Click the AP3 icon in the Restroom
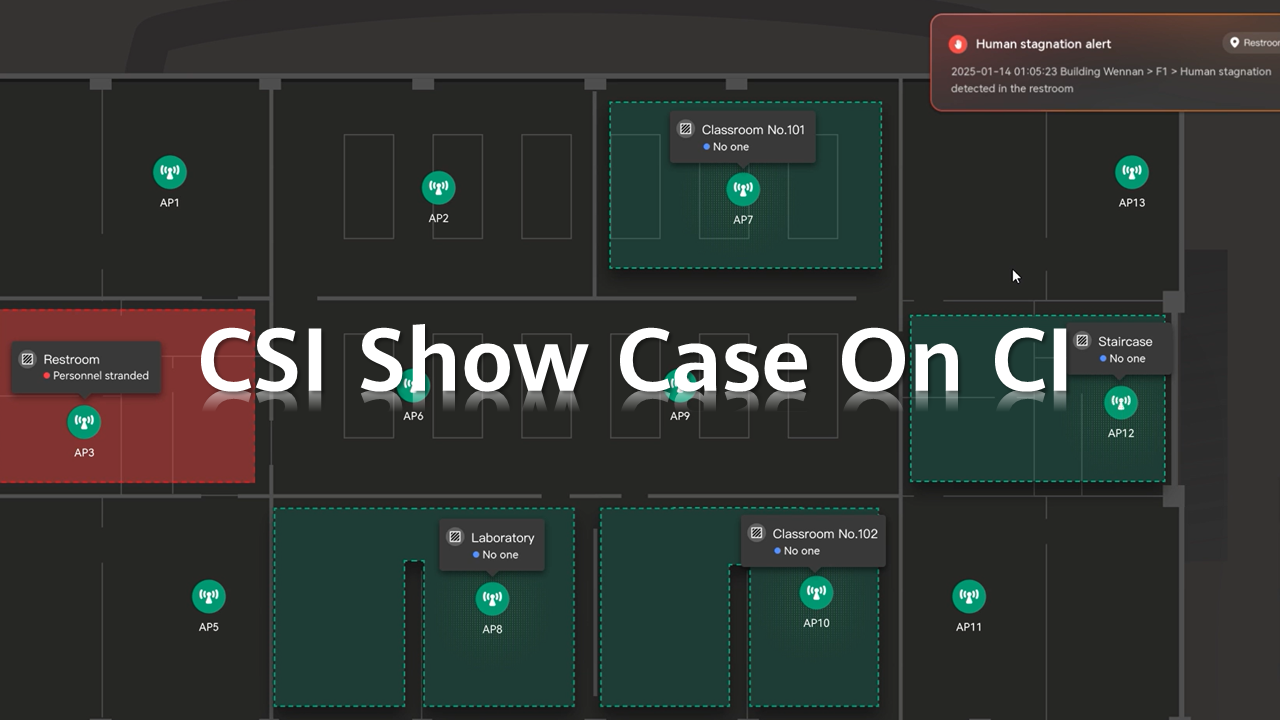Image resolution: width=1280 pixels, height=720 pixels. 84,422
